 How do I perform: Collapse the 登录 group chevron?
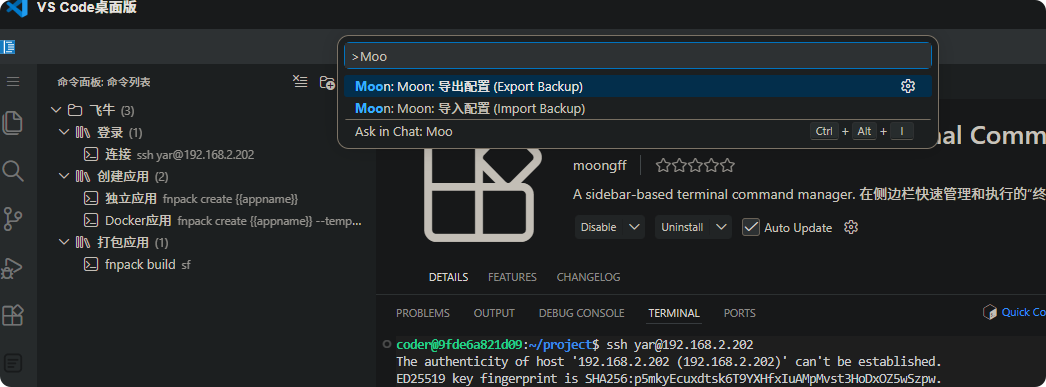tap(64, 132)
